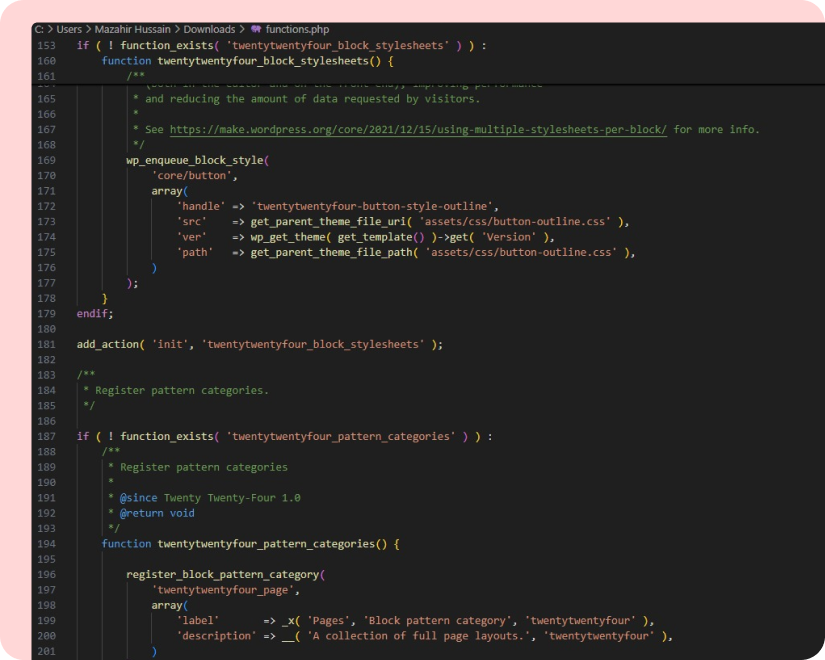Click 'twentytwentyfour_pattern_categories' string on line 187
The width and height of the screenshot is (825, 660).
[340, 436]
